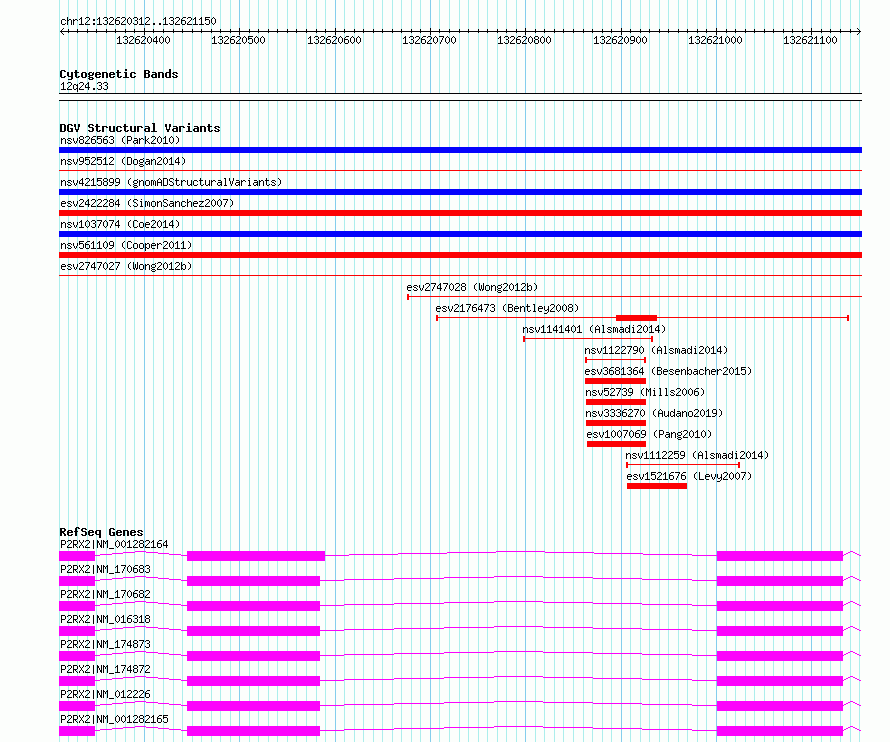Open variant esv2747028 (Wong2012b)
This screenshot has height=742, width=890.
(x=472, y=287)
